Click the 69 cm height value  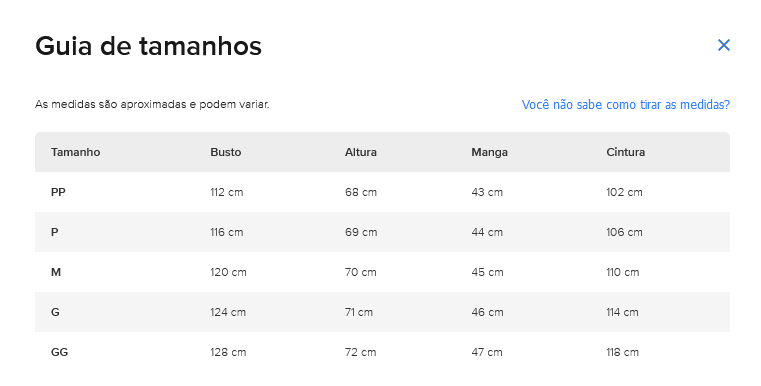pos(361,232)
